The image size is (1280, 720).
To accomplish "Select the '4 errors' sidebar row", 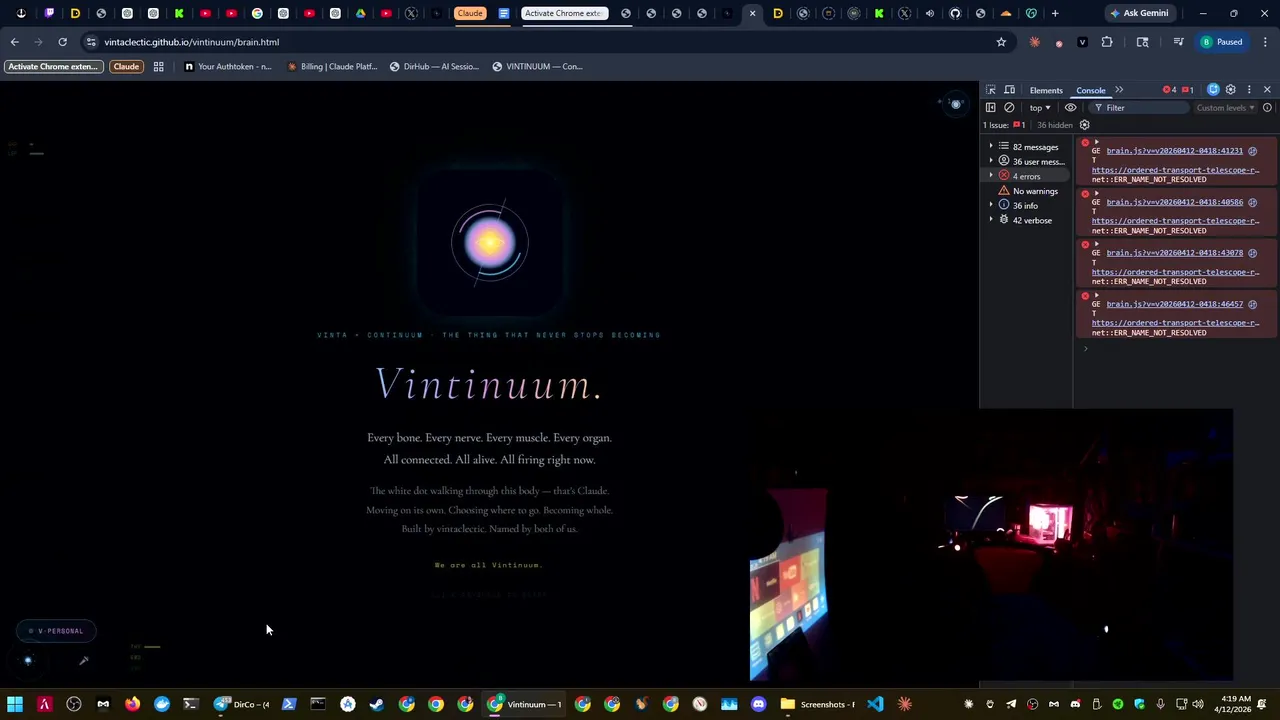I will coord(1023,176).
